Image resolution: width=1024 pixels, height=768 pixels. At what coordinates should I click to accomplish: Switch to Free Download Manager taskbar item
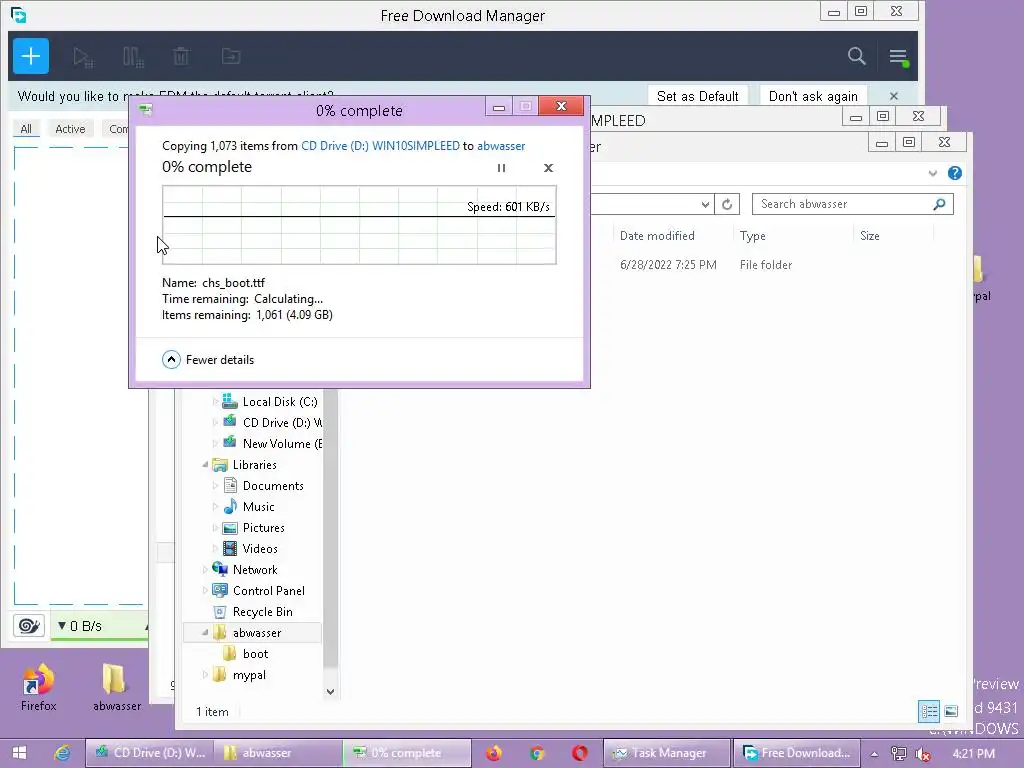(796, 753)
